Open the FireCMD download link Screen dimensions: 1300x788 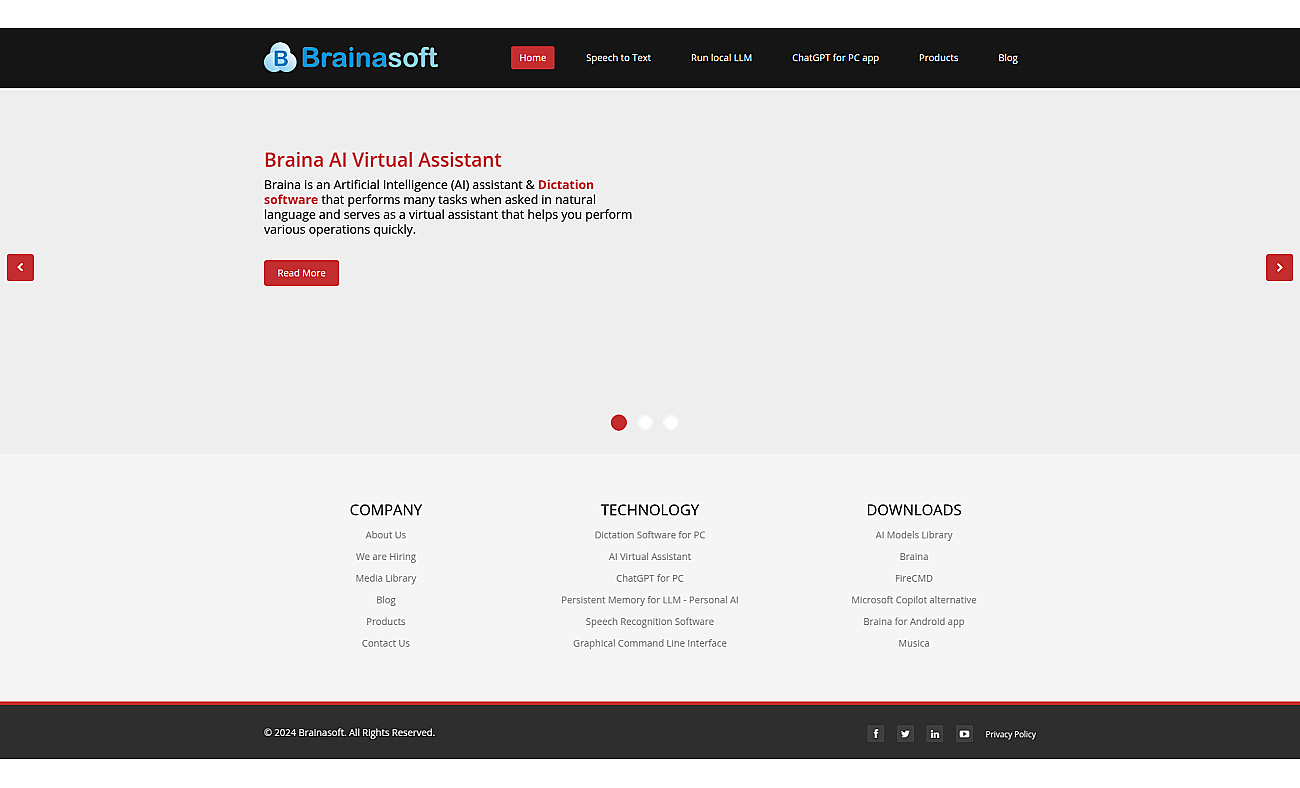(x=914, y=578)
